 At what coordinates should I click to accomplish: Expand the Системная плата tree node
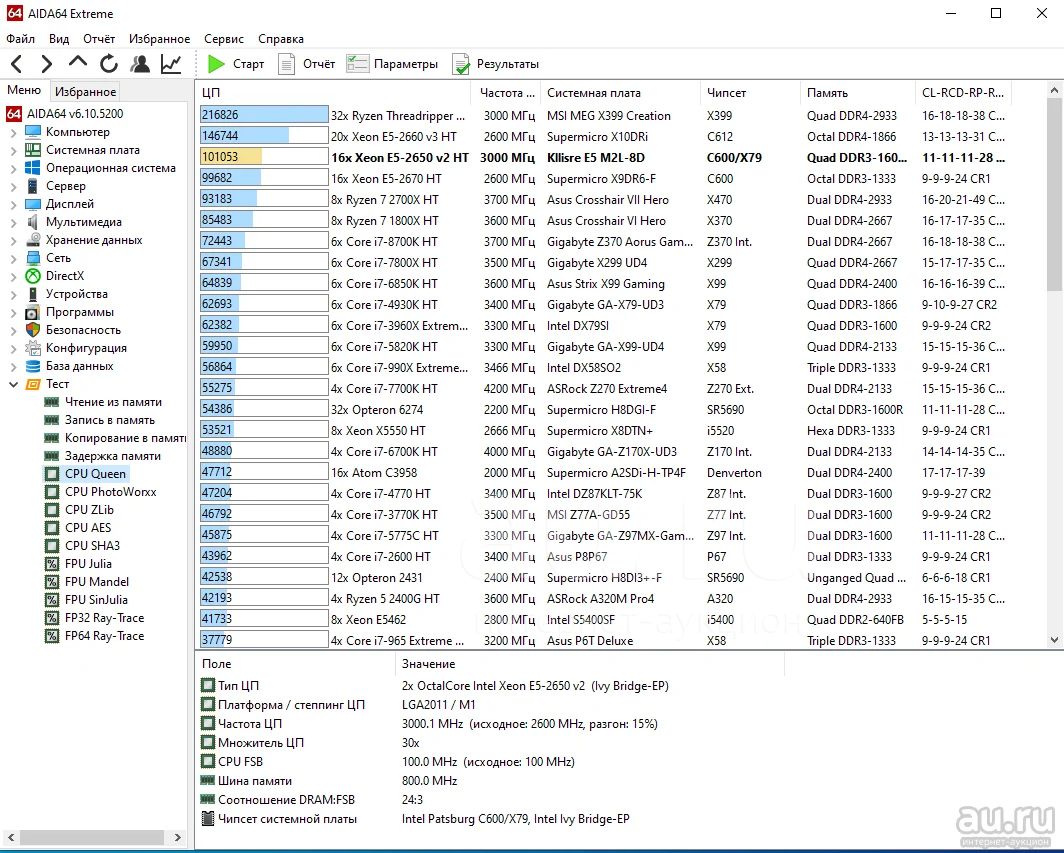pos(14,150)
